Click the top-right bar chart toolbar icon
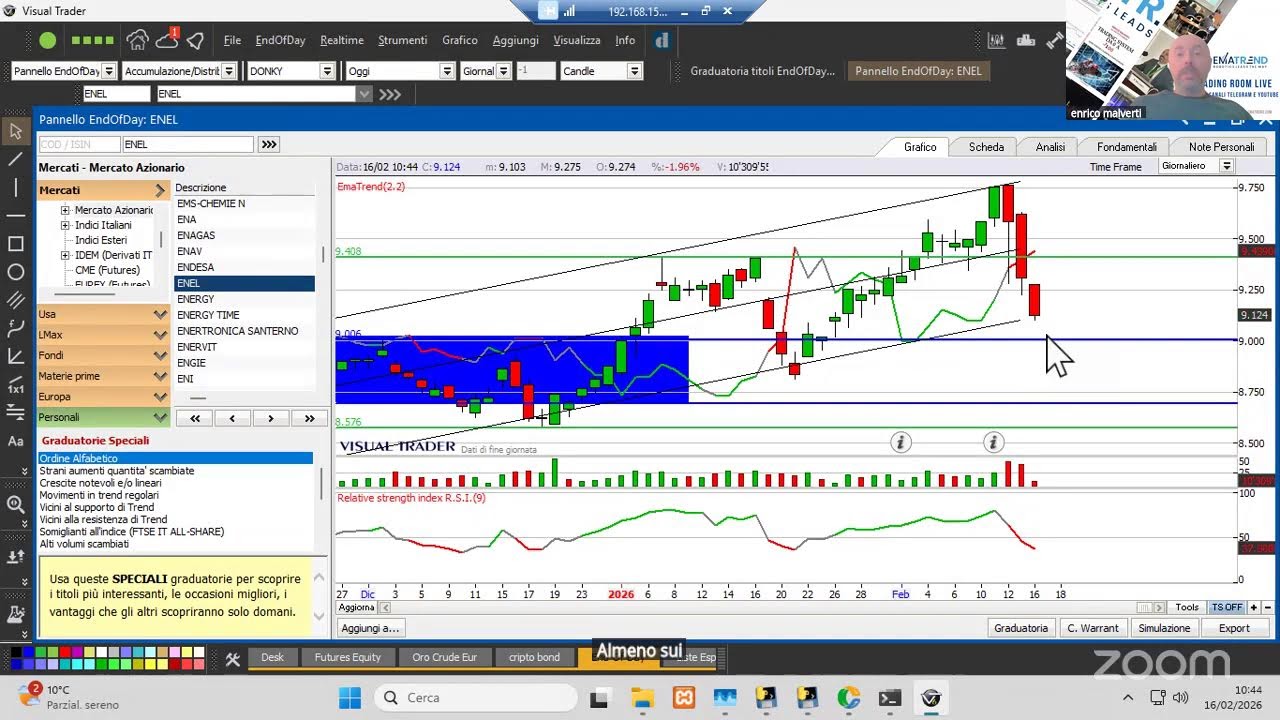The image size is (1280, 720). pyautogui.click(x=996, y=41)
